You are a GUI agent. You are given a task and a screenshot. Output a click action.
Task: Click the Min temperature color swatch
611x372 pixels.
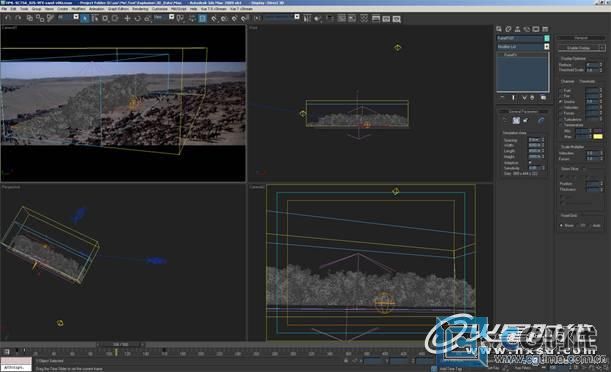[x=598, y=131]
